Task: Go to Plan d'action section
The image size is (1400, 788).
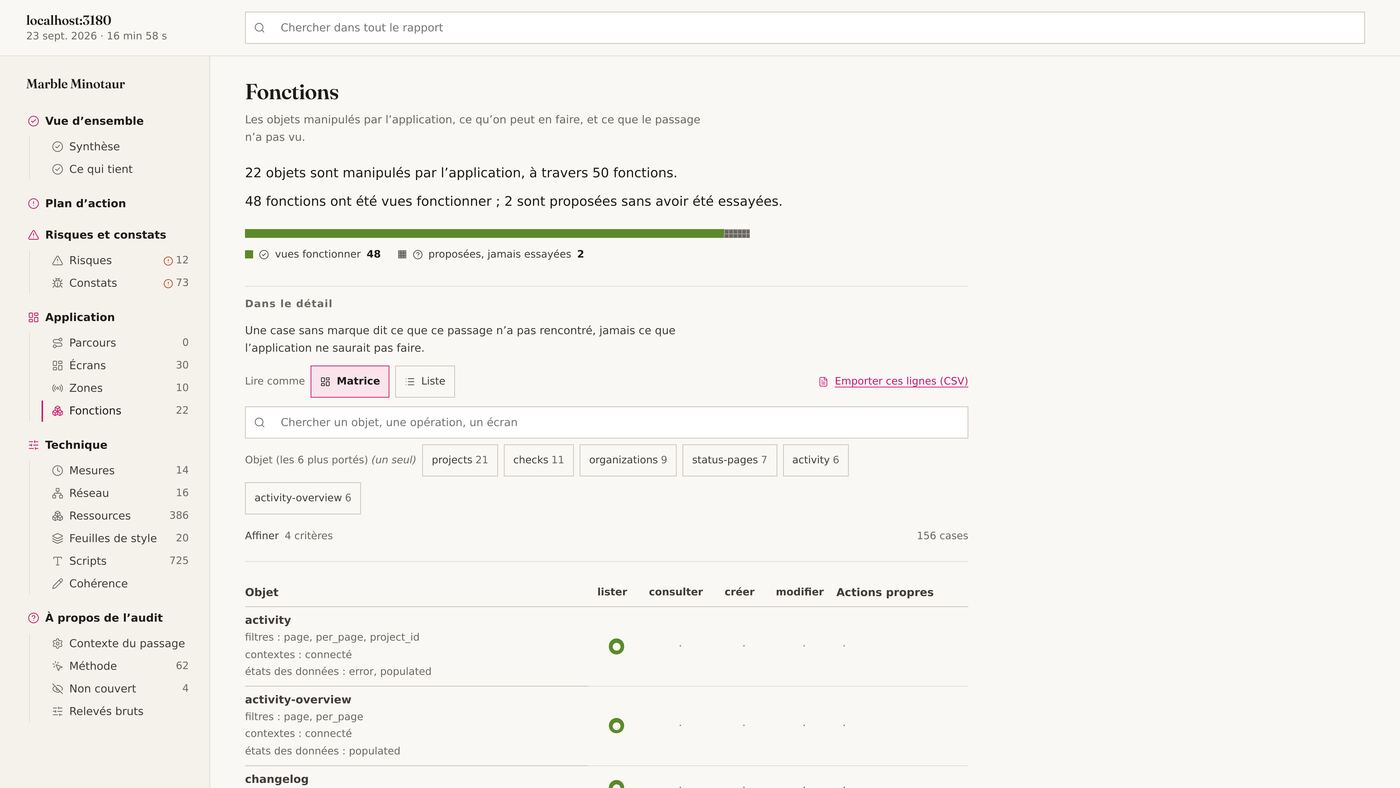Action: click(x=85, y=203)
